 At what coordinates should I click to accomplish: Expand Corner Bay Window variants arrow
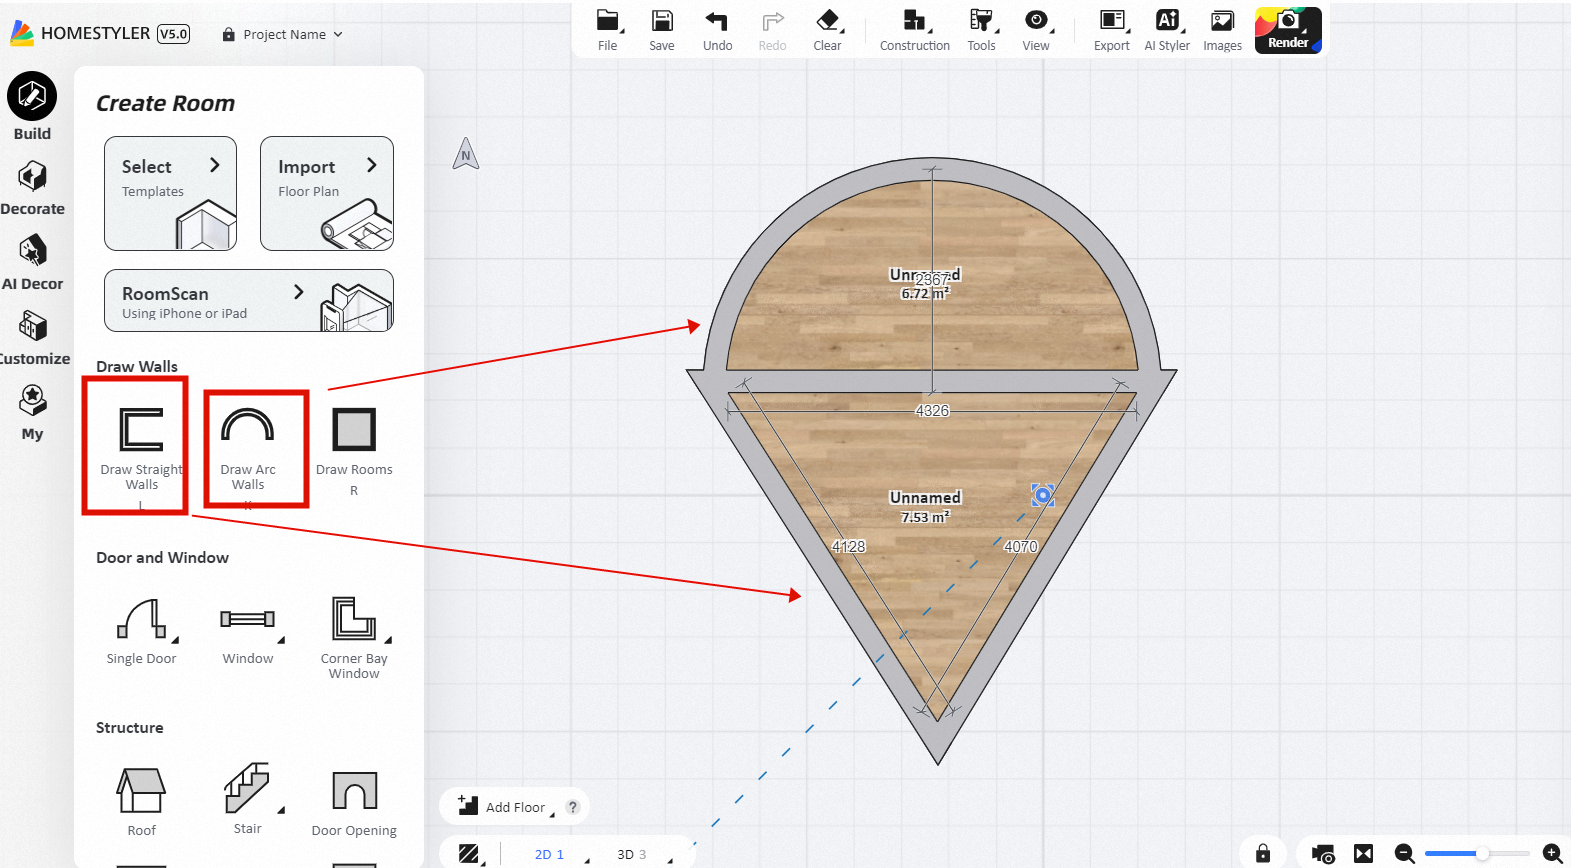point(388,640)
